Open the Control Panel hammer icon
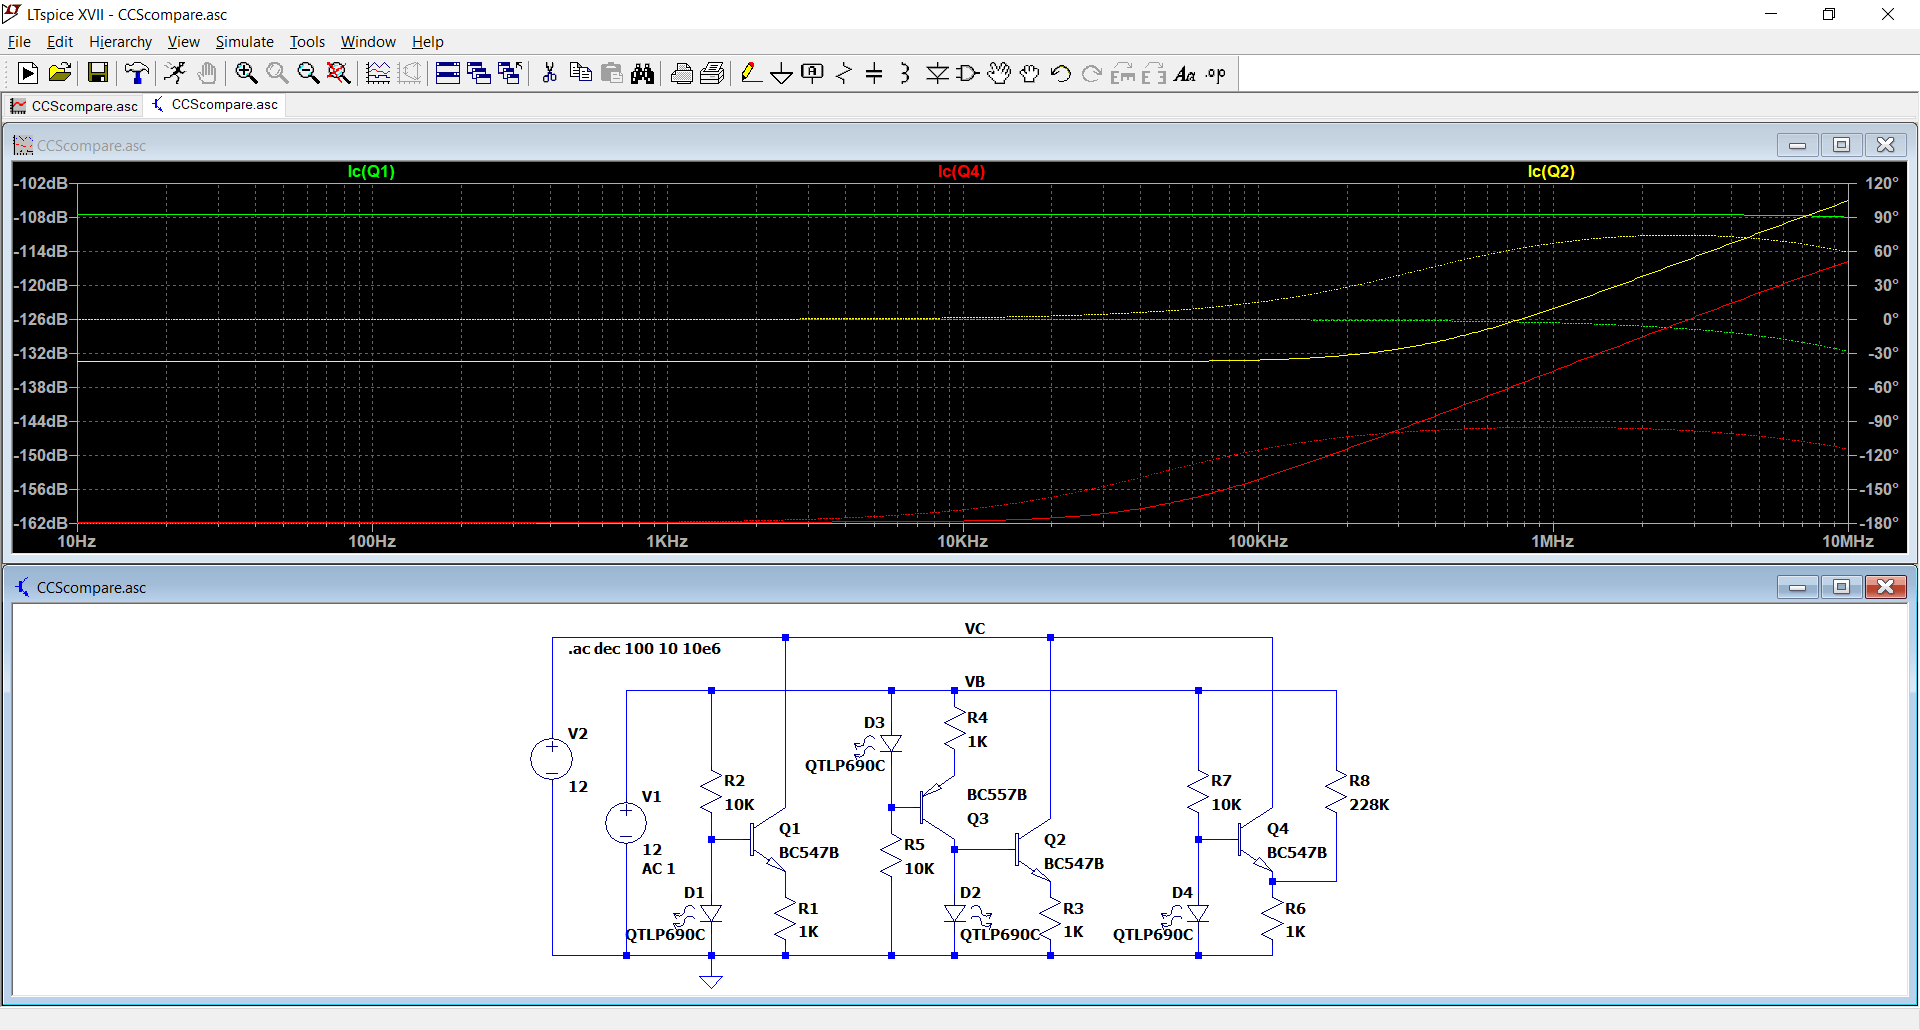The width and height of the screenshot is (1920, 1030). click(x=136, y=73)
